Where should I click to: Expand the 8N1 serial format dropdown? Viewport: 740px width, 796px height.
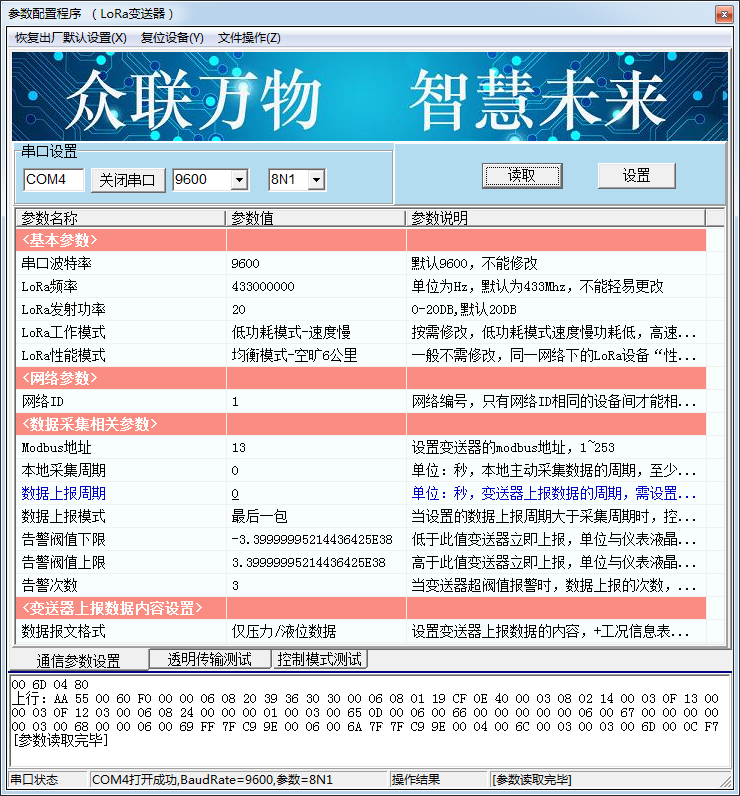[316, 180]
